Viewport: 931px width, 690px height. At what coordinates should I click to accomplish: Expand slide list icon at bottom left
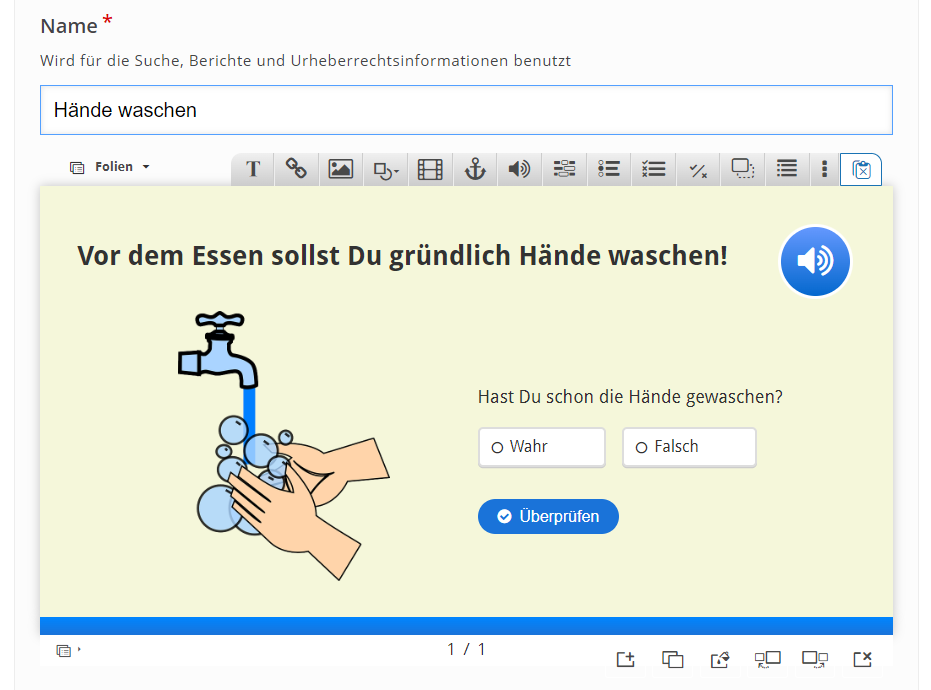(x=67, y=650)
